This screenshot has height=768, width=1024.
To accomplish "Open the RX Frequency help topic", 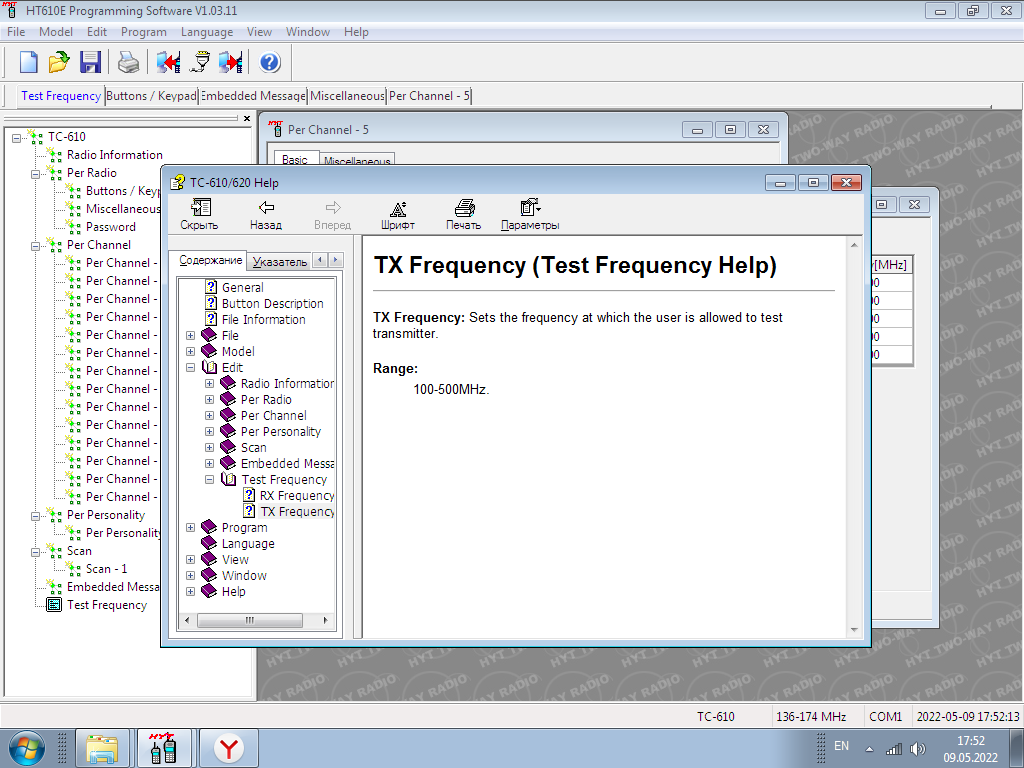I will pyautogui.click(x=297, y=496).
